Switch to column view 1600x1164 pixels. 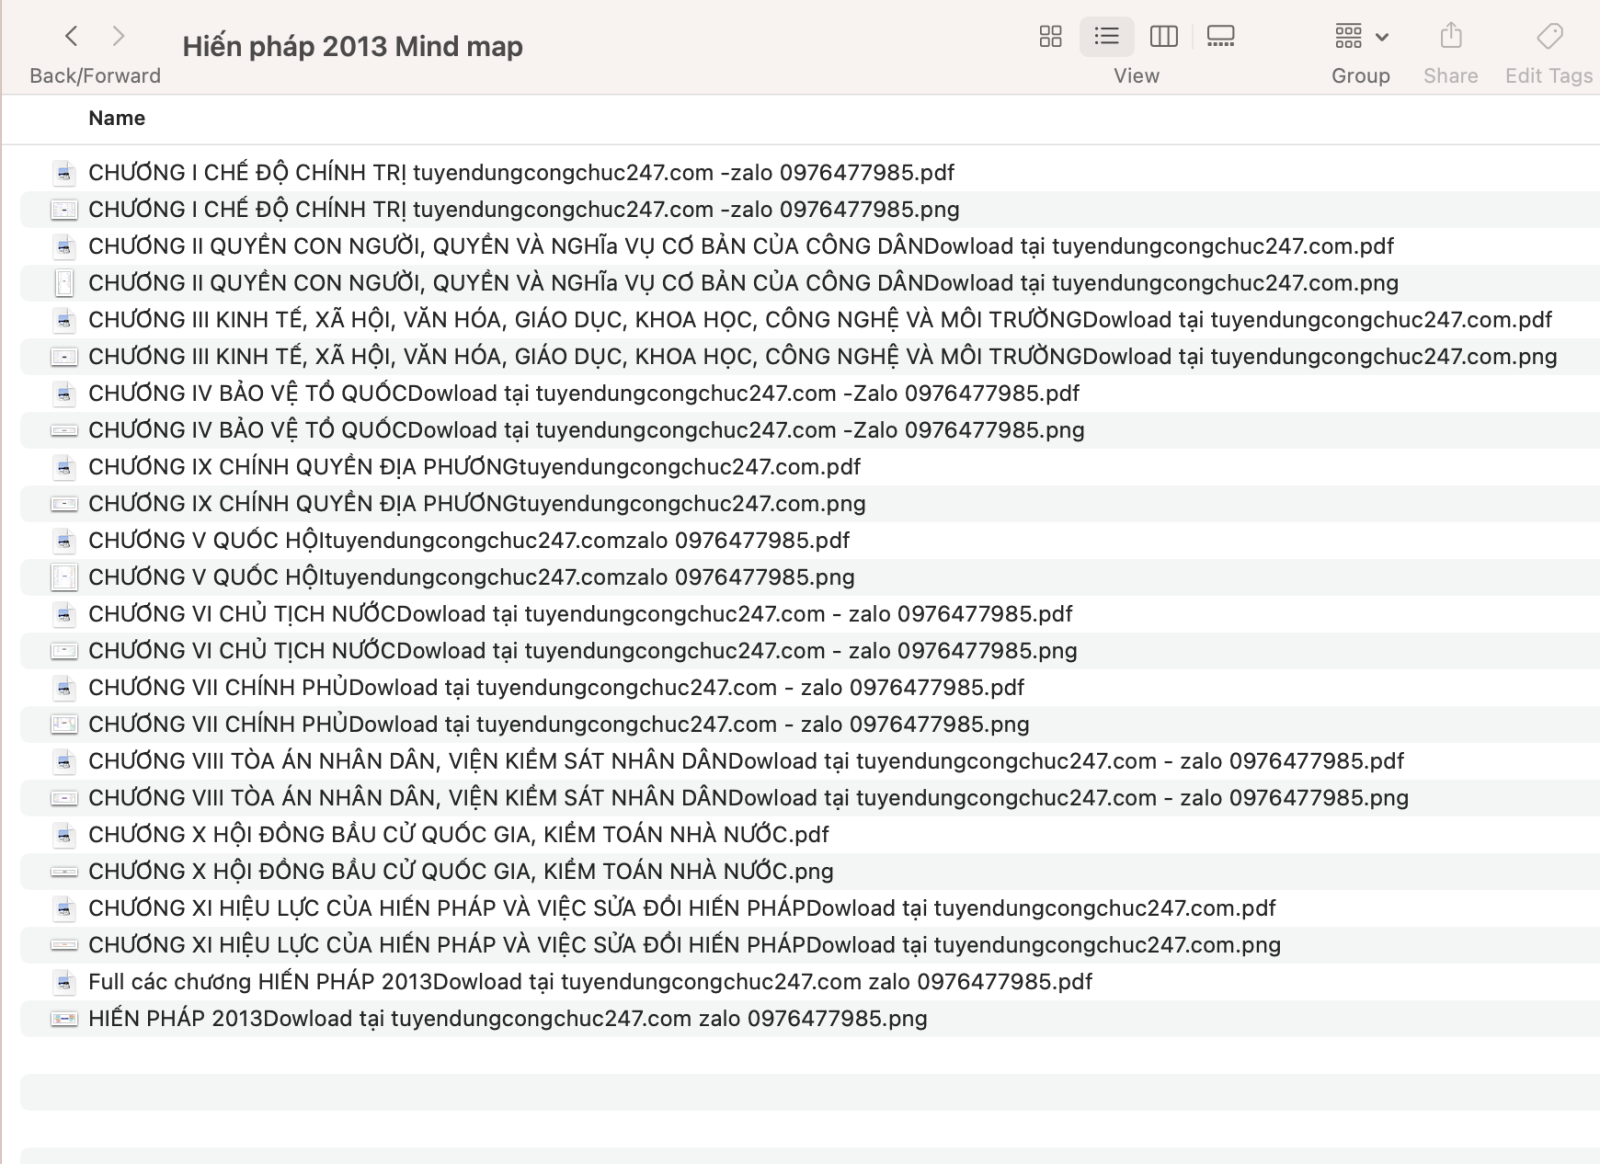[1163, 37]
